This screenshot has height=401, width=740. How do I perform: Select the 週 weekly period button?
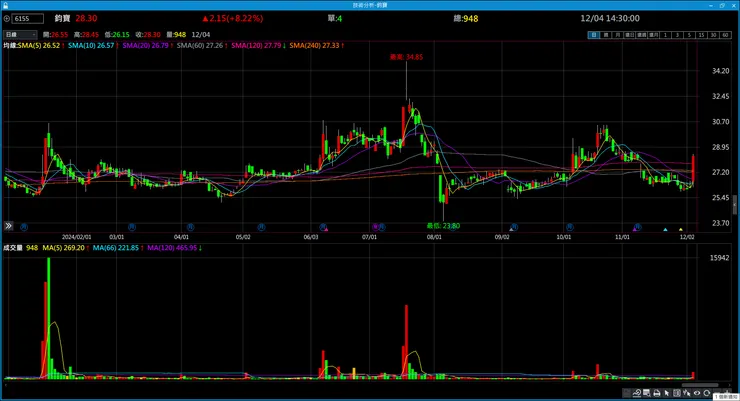tap(605, 35)
